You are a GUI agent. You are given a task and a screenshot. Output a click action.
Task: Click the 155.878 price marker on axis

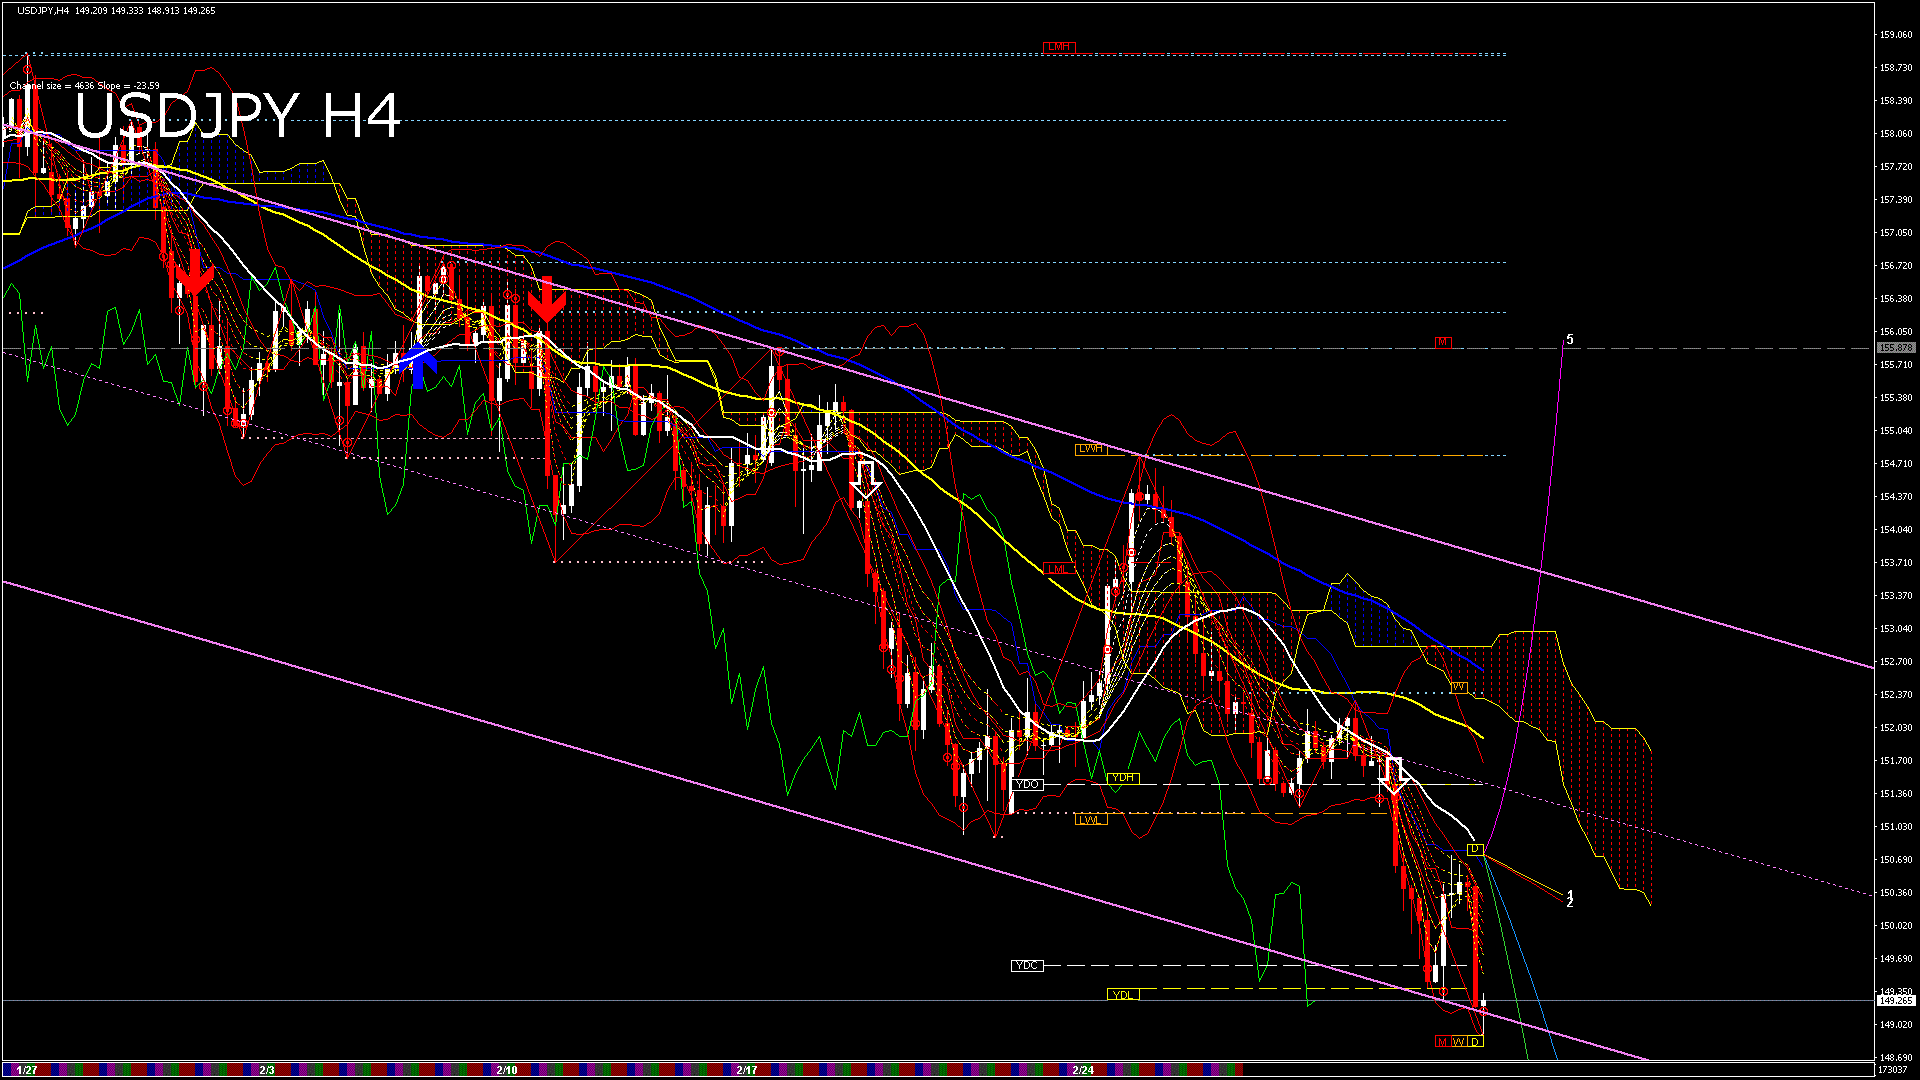pyautogui.click(x=1896, y=348)
